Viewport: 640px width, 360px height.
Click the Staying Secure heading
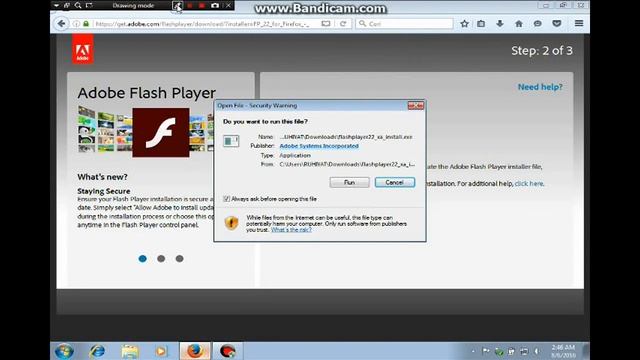104,191
